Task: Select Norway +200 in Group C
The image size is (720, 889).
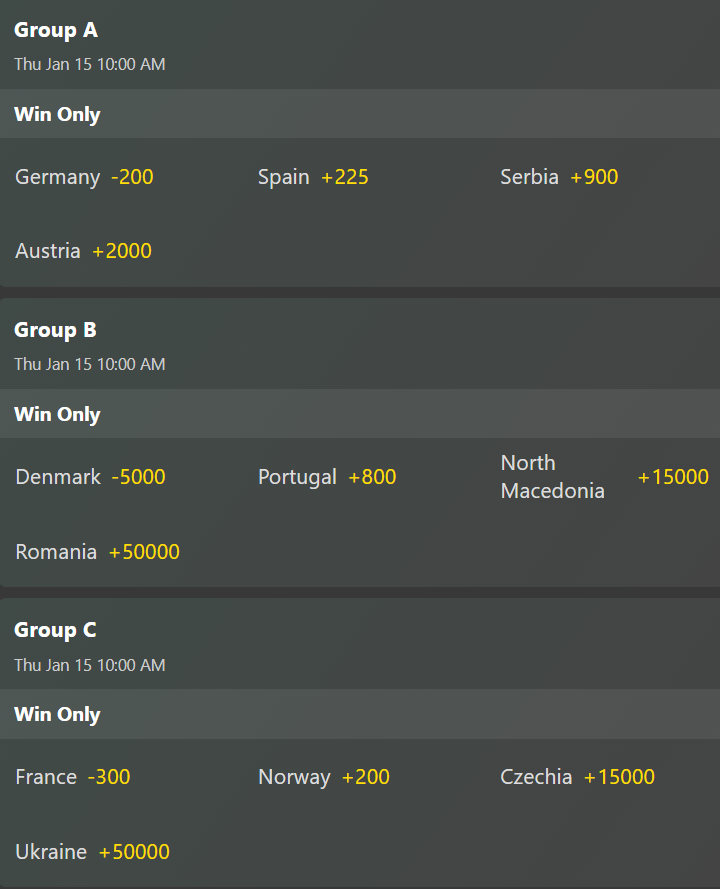Action: pyautogui.click(x=324, y=777)
